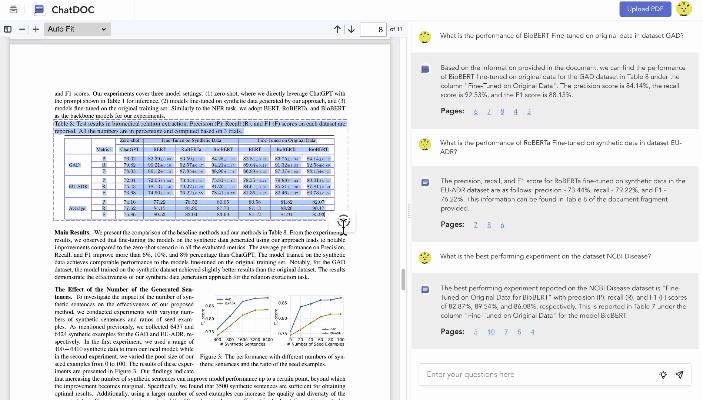Open the user avatar menu near Upload PDF
Viewport: 703px width, 400px height.
coord(684,9)
